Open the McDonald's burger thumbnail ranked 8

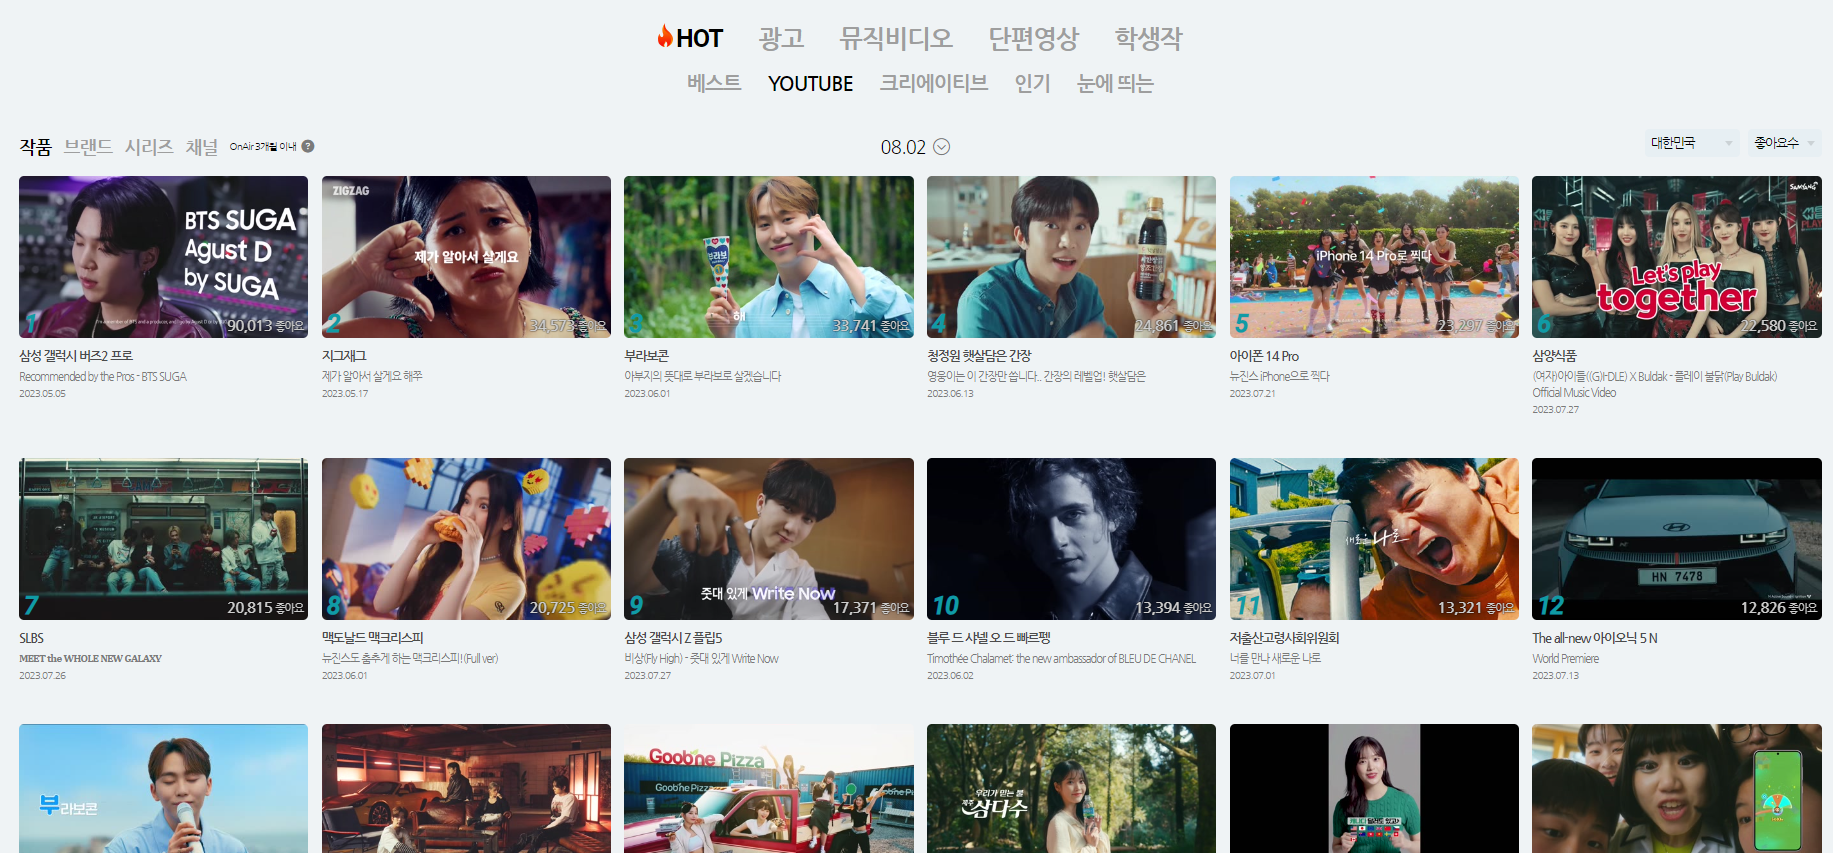(x=466, y=539)
